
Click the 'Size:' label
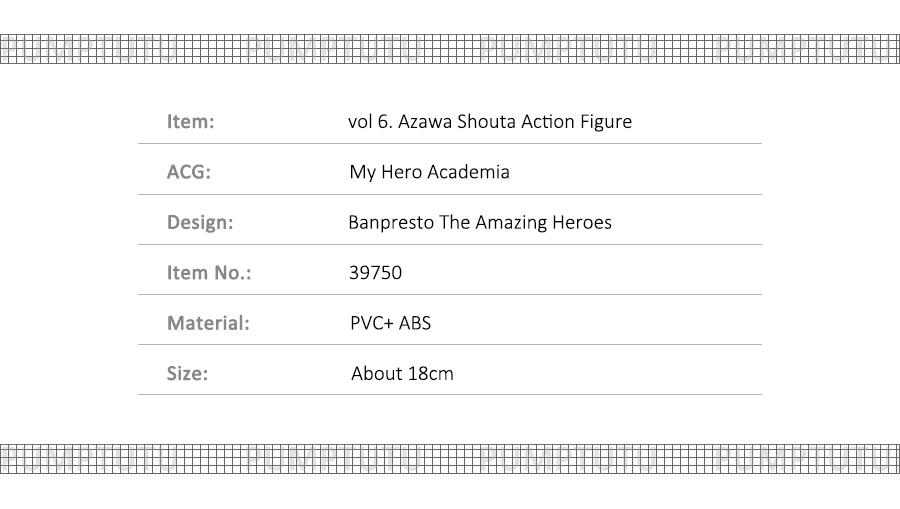187,373
